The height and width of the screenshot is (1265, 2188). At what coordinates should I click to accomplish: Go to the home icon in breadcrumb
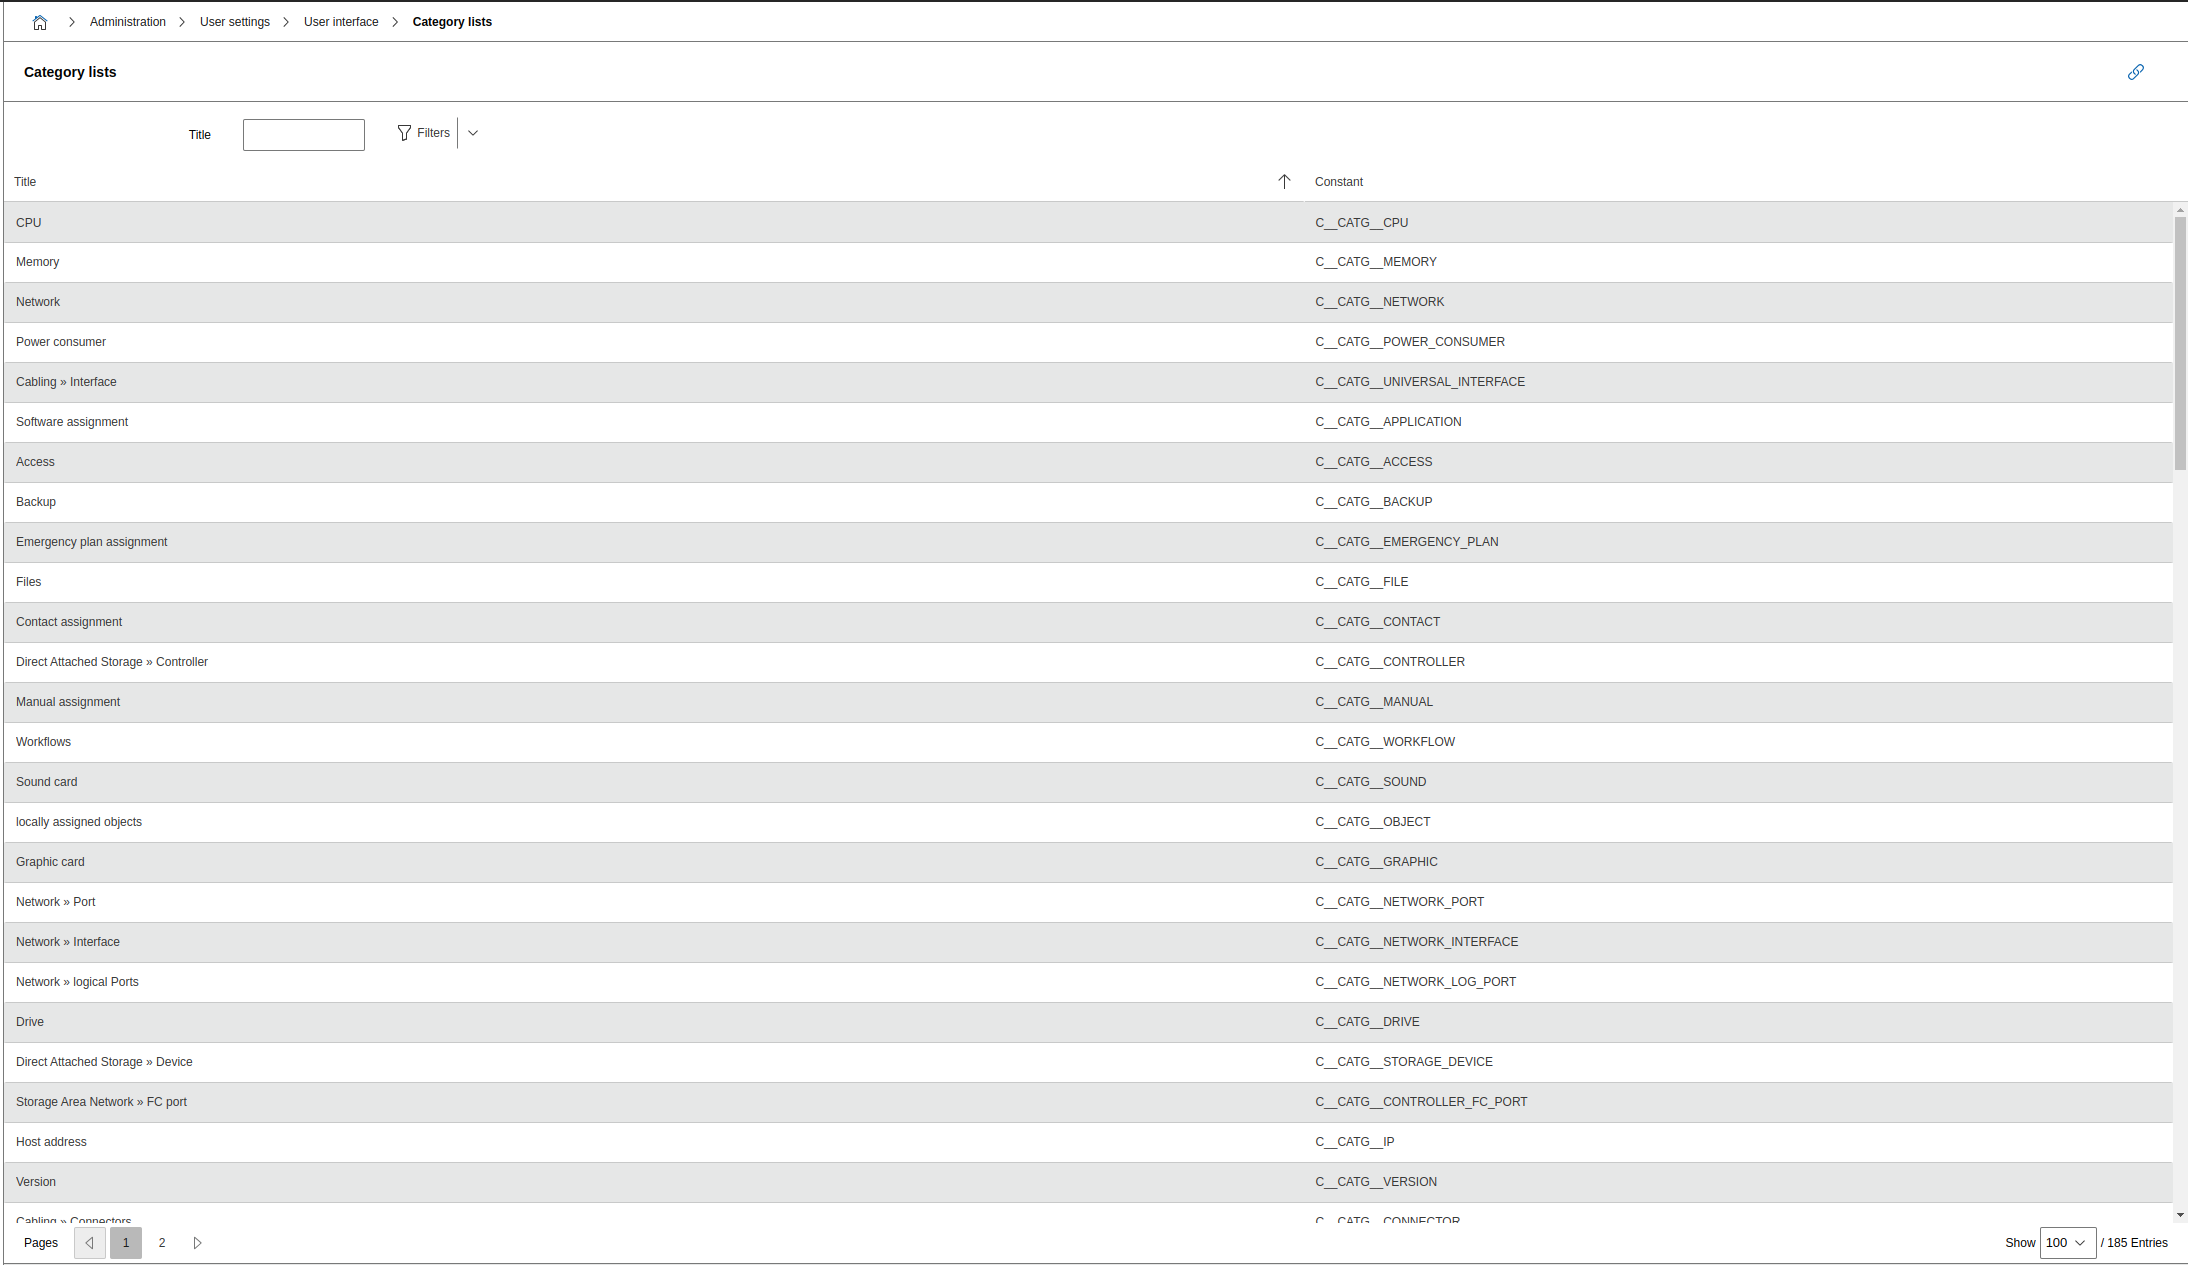(40, 22)
